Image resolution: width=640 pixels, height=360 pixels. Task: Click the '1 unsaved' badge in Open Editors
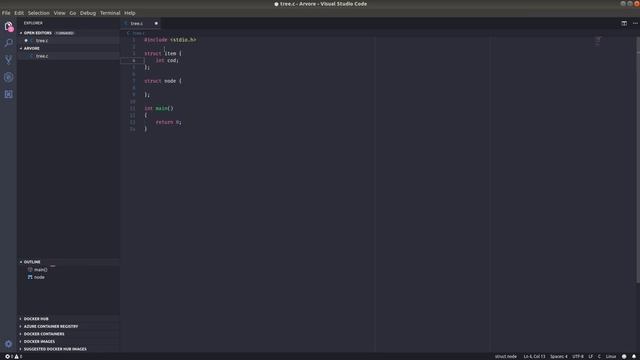[x=64, y=33]
